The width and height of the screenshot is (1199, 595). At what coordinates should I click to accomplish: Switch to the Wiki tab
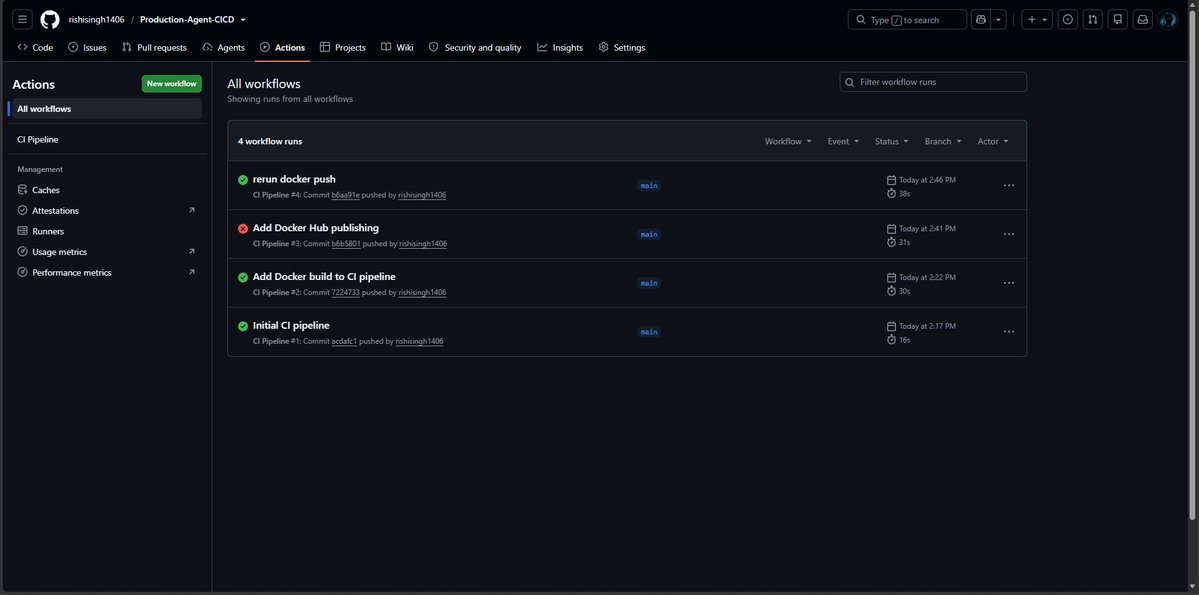[397, 47]
